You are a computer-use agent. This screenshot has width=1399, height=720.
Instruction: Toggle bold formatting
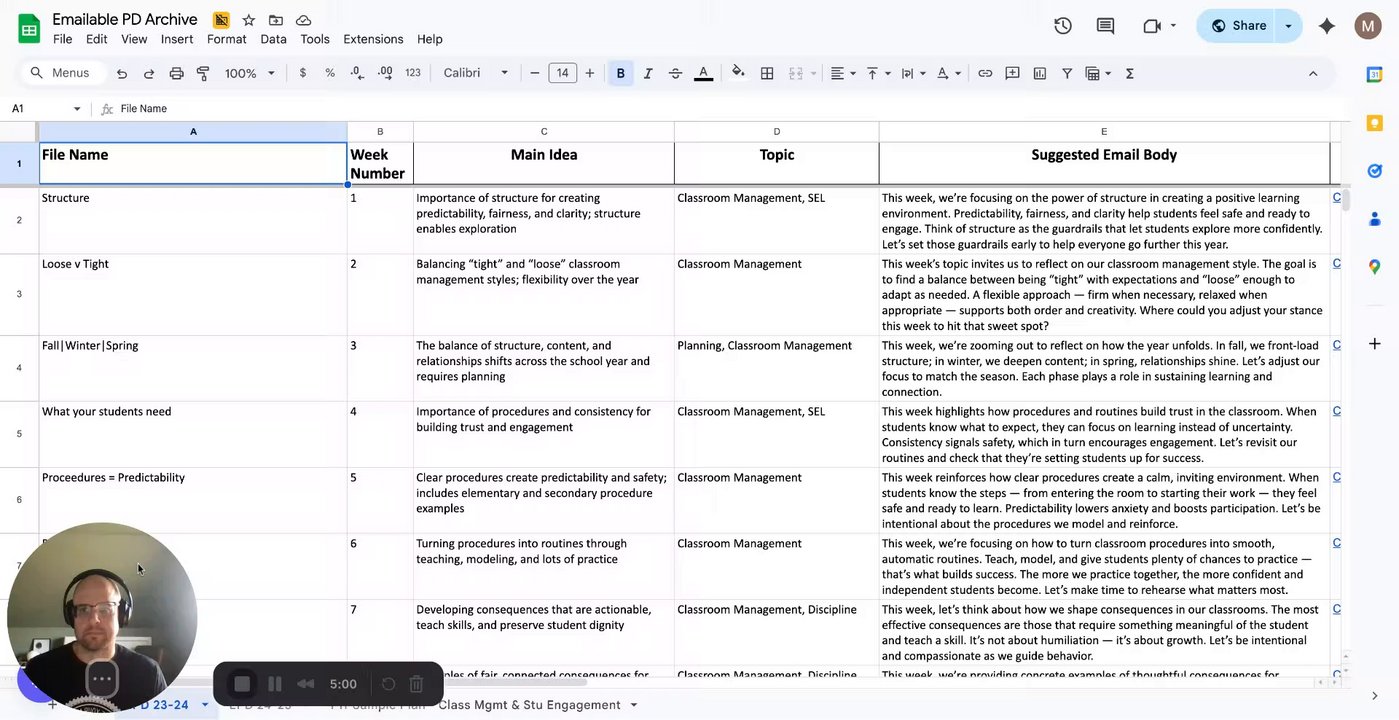[x=621, y=73]
